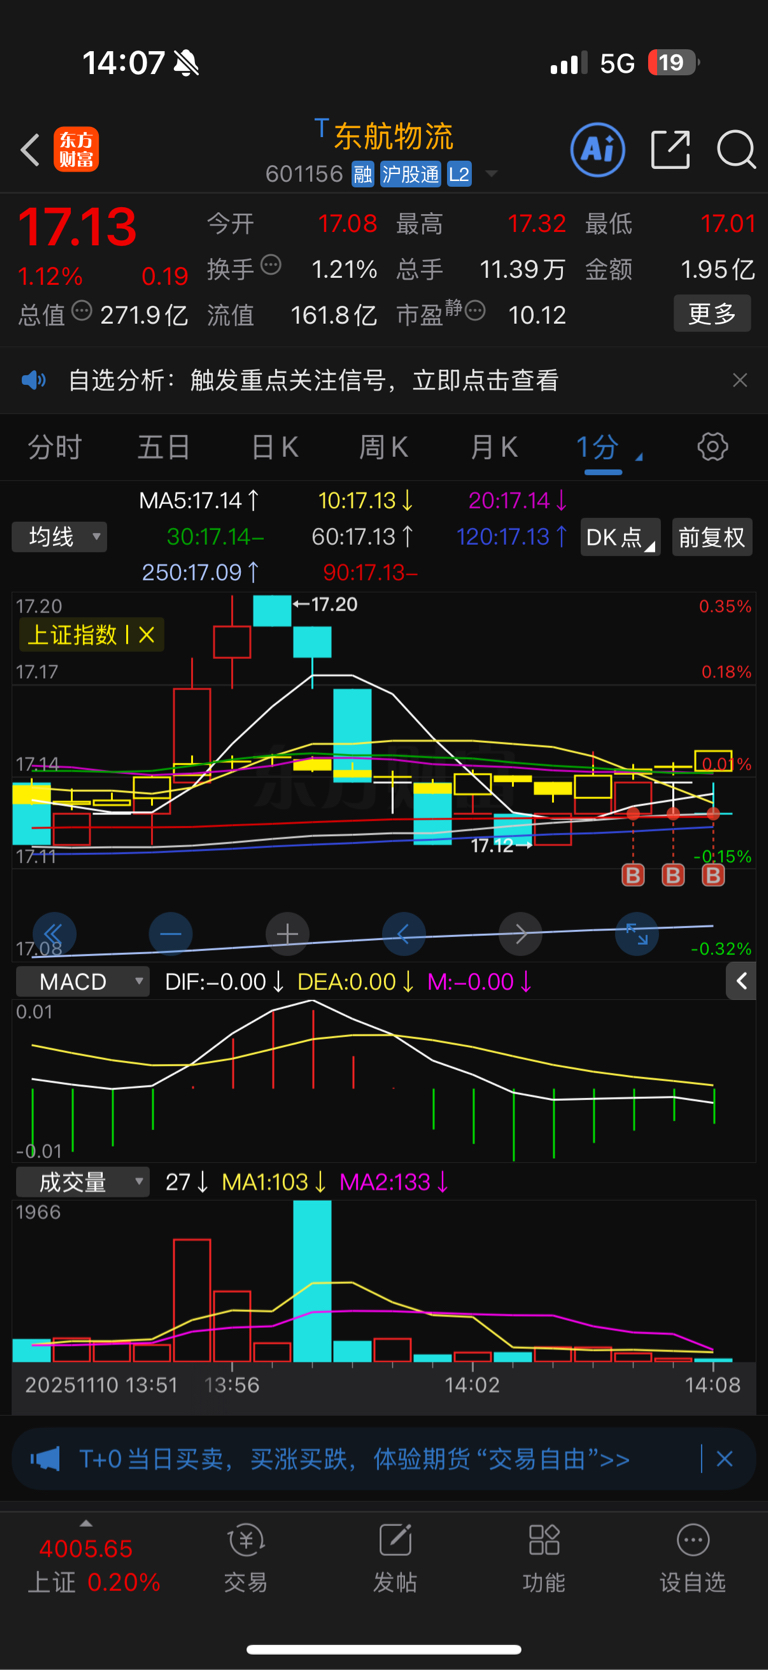Open the search magnifier icon
Image resolution: width=768 pixels, height=1670 pixels.
[736, 150]
